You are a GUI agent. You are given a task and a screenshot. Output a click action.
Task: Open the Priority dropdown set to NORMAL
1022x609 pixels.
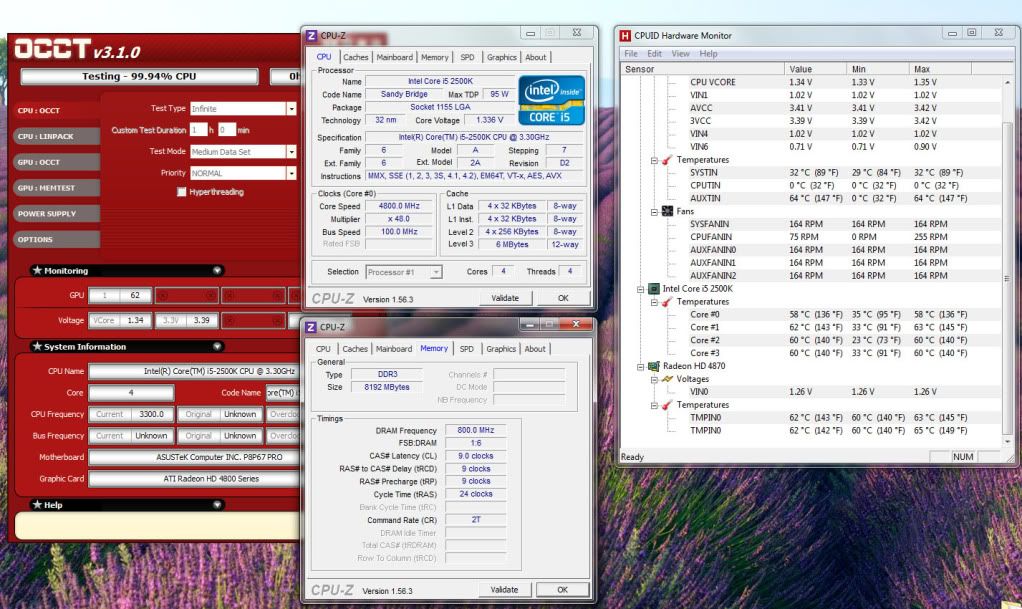pyautogui.click(x=291, y=173)
